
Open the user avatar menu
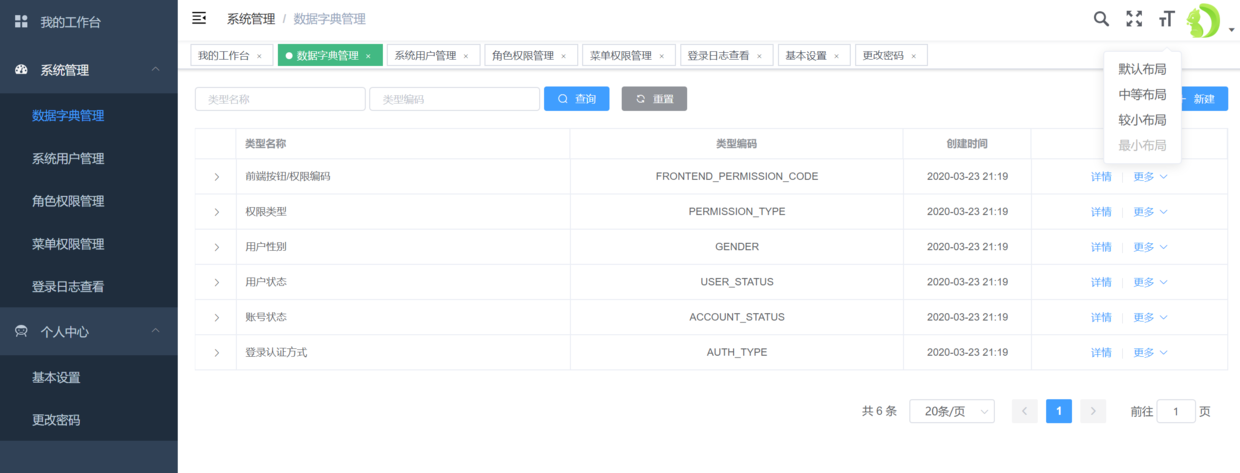click(1204, 20)
